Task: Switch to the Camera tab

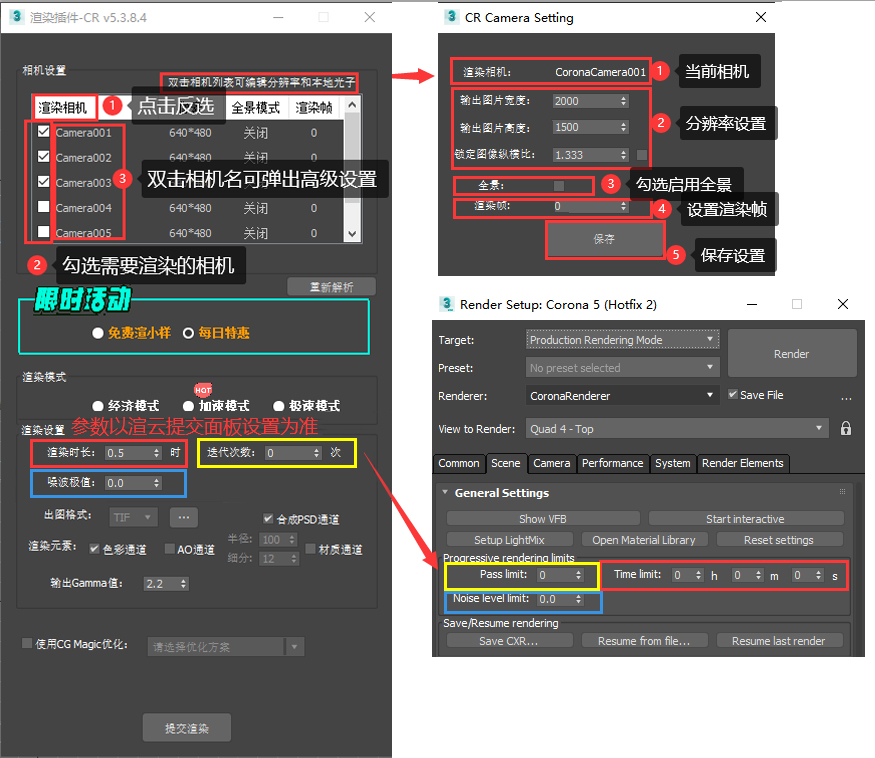Action: point(552,463)
